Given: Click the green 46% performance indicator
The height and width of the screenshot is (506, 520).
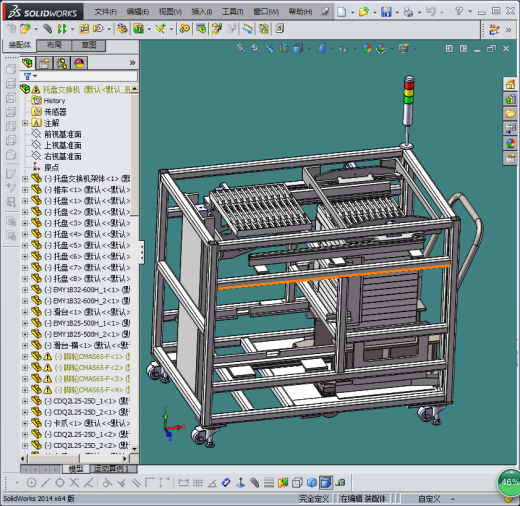Looking at the screenshot, I should (509, 482).
